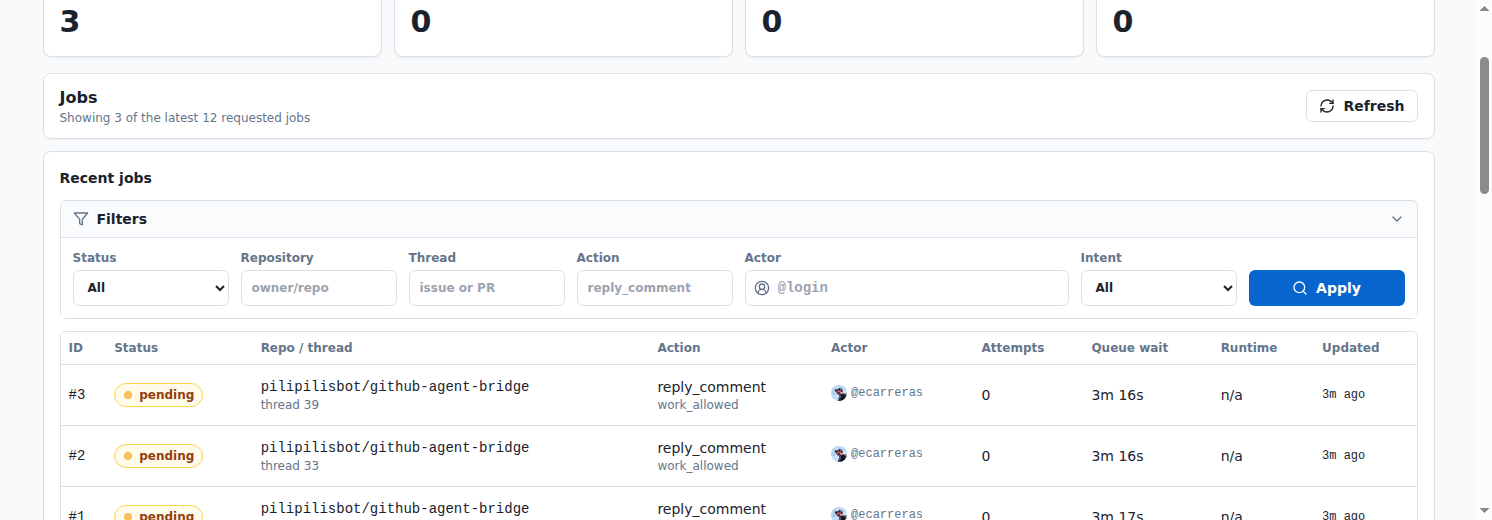Click 3m 16s queue wait of job #2
This screenshot has width=1492, height=520.
tap(1117, 456)
